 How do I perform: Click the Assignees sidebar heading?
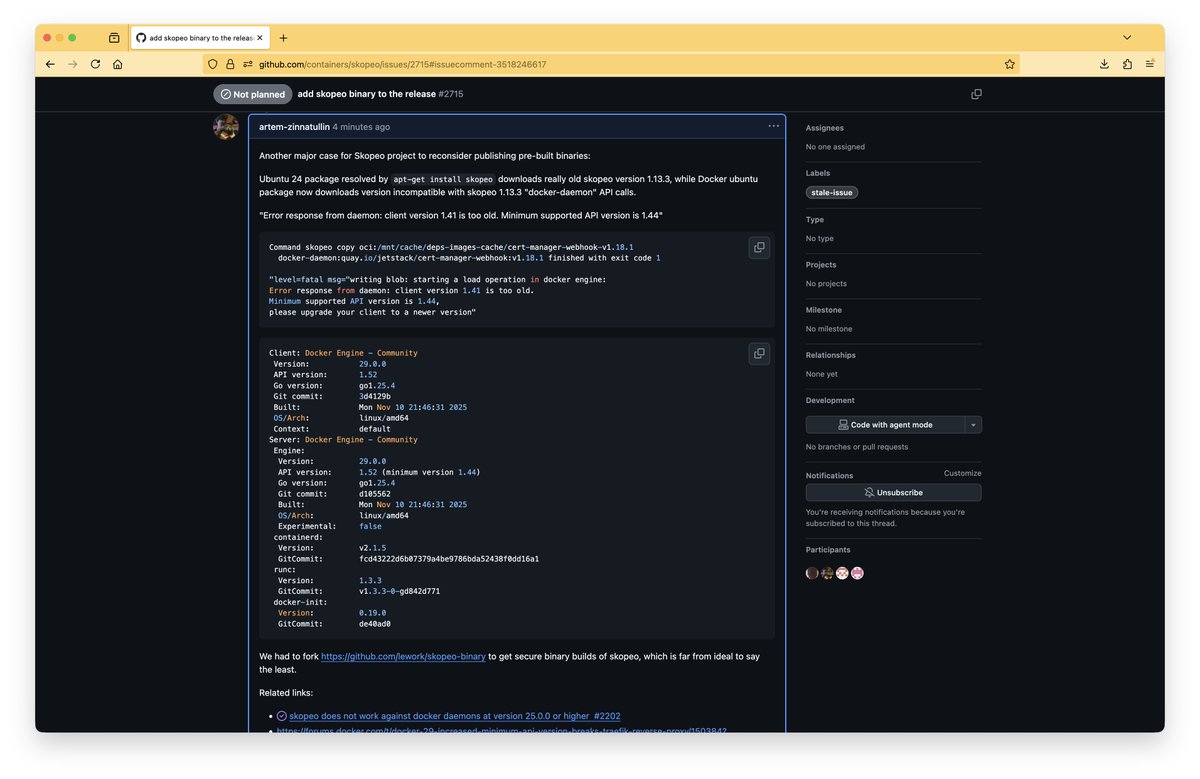coord(825,128)
